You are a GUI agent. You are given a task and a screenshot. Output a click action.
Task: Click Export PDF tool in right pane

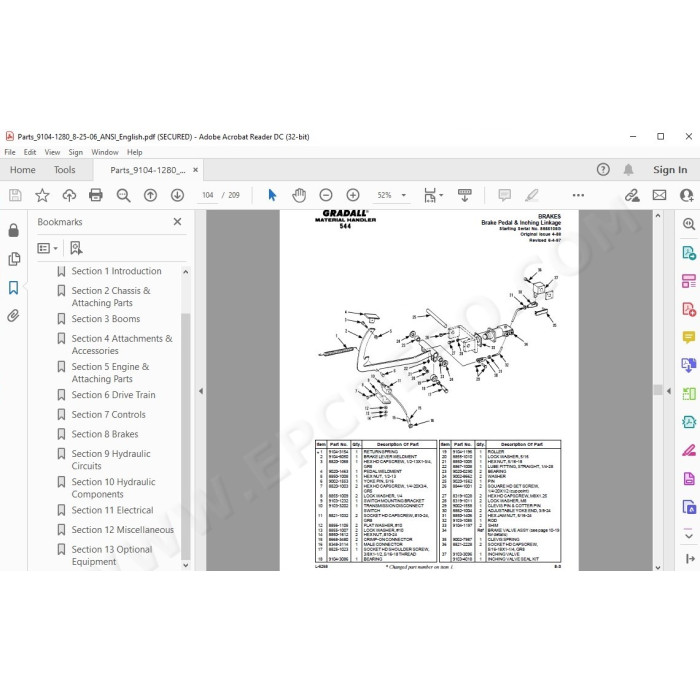(689, 253)
